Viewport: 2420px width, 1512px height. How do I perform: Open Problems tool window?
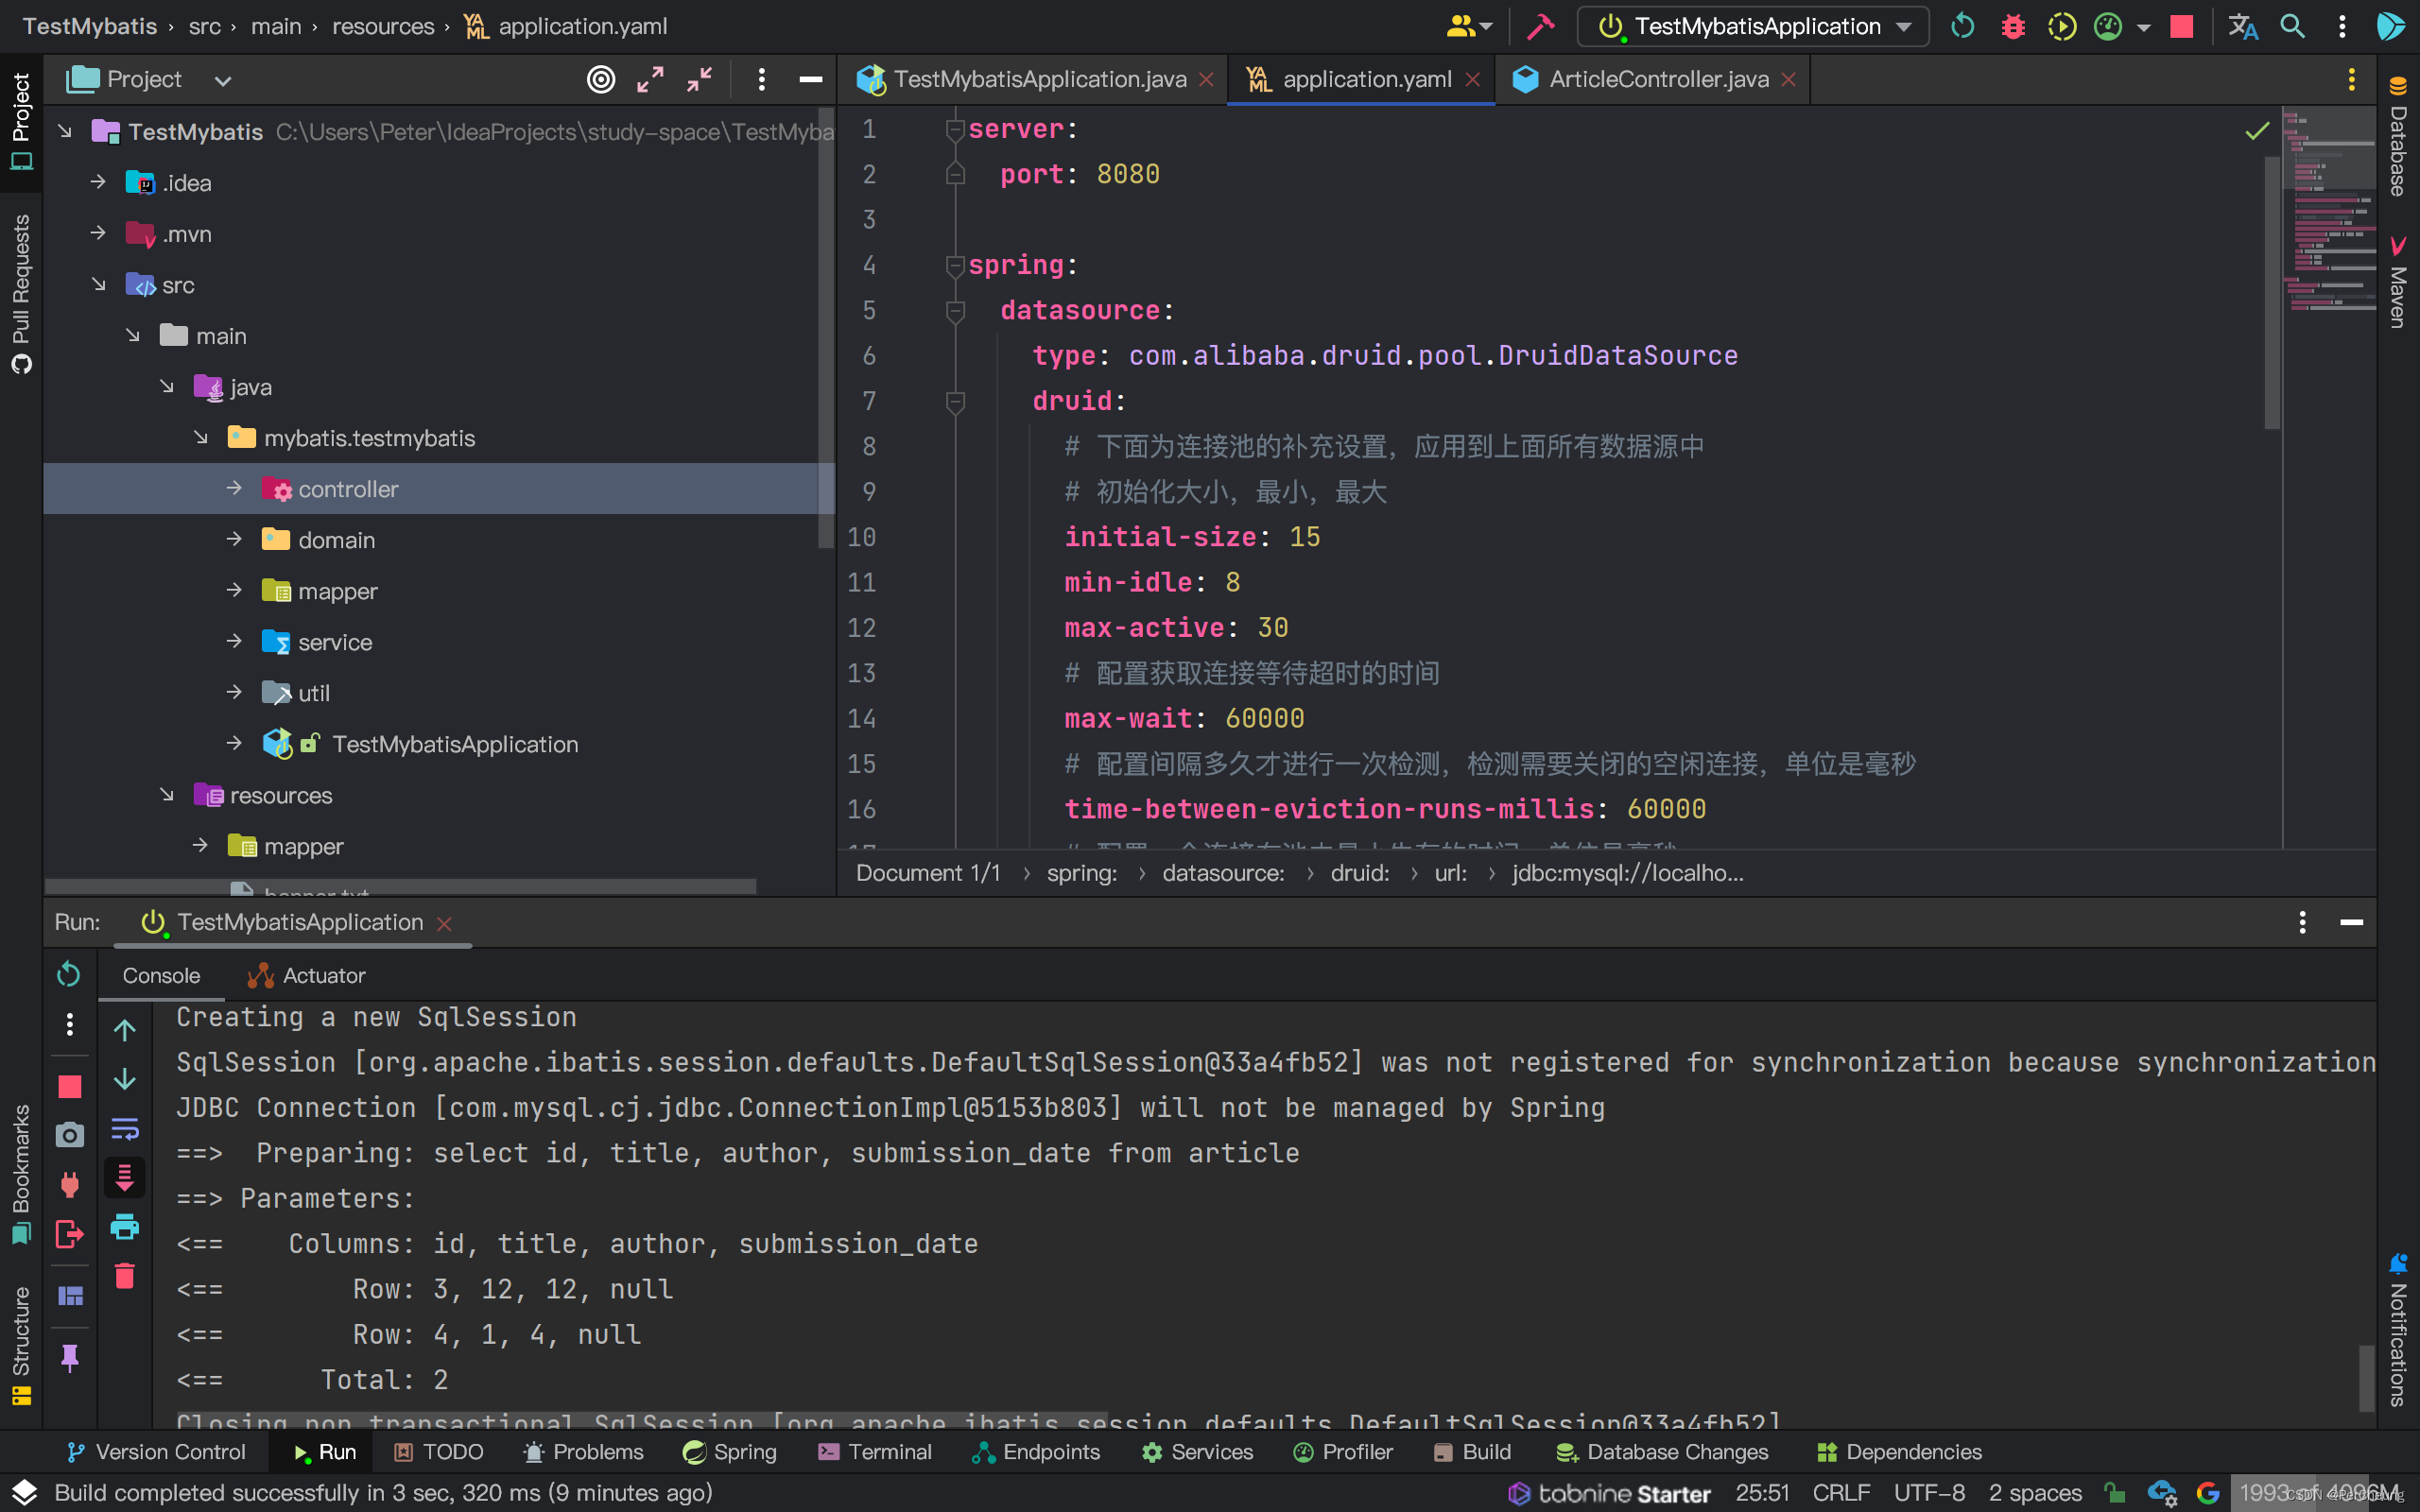coord(584,1452)
